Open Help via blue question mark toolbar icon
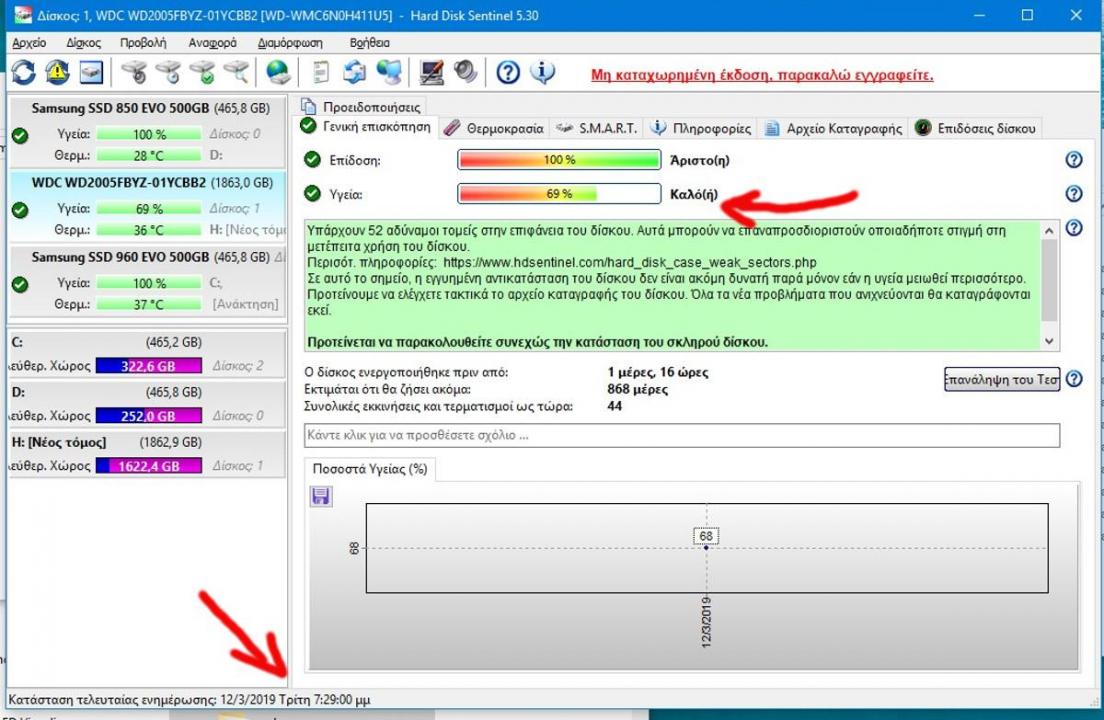Viewport: 1104px width, 720px height. pos(508,72)
